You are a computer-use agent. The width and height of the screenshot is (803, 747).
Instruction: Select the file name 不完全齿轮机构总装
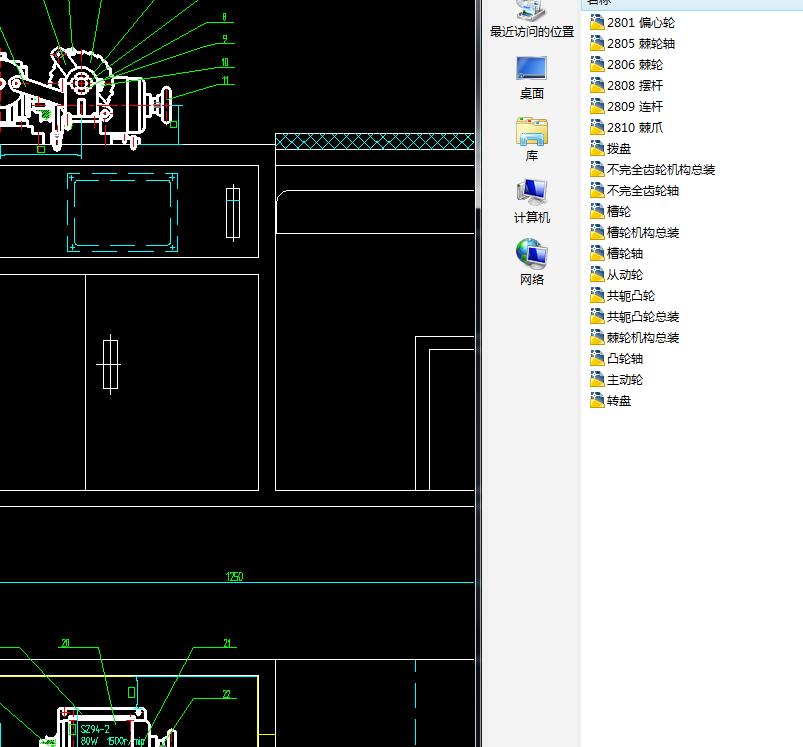point(661,169)
